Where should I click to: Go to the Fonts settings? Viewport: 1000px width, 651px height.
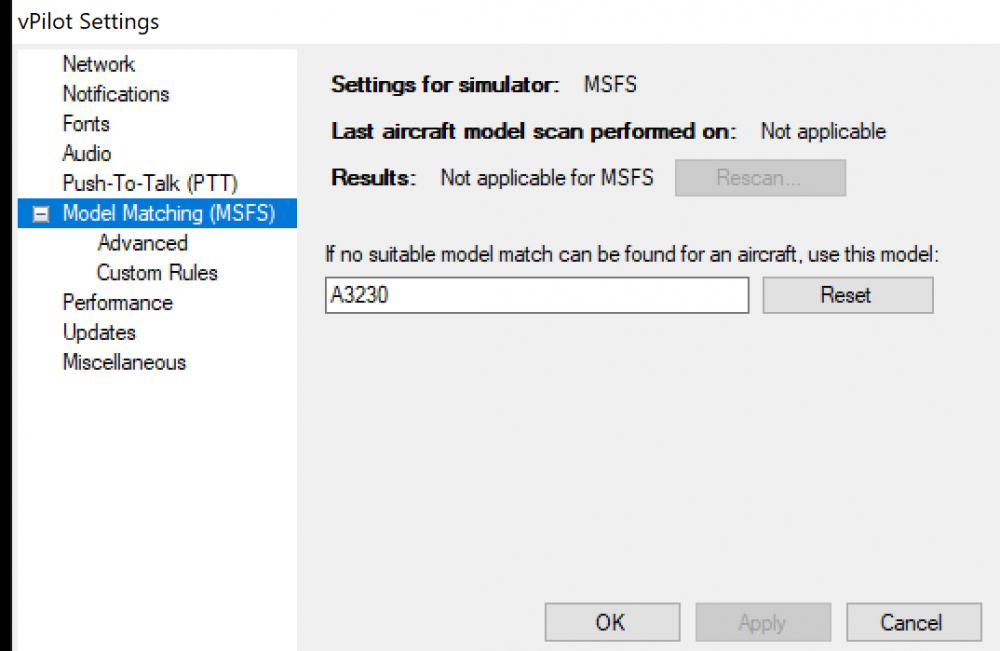pos(86,124)
